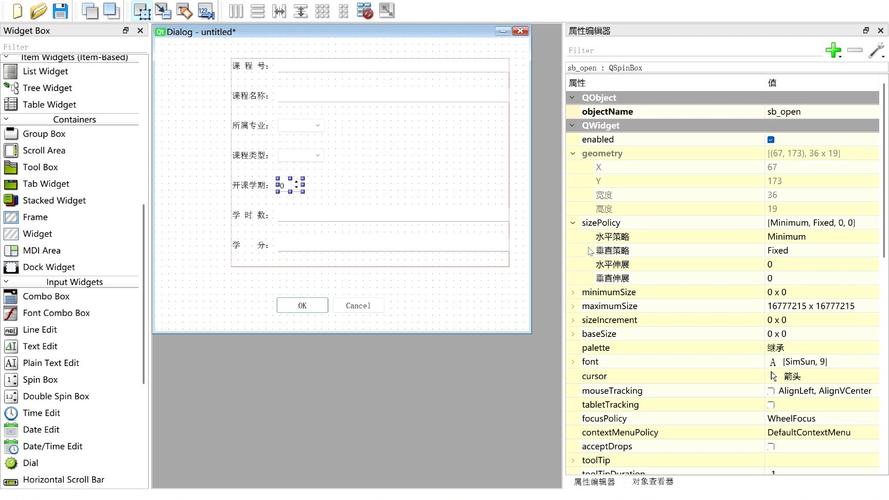Image resolution: width=889 pixels, height=500 pixels.
Task: Pick the Spin Box widget
Action: pos(40,380)
